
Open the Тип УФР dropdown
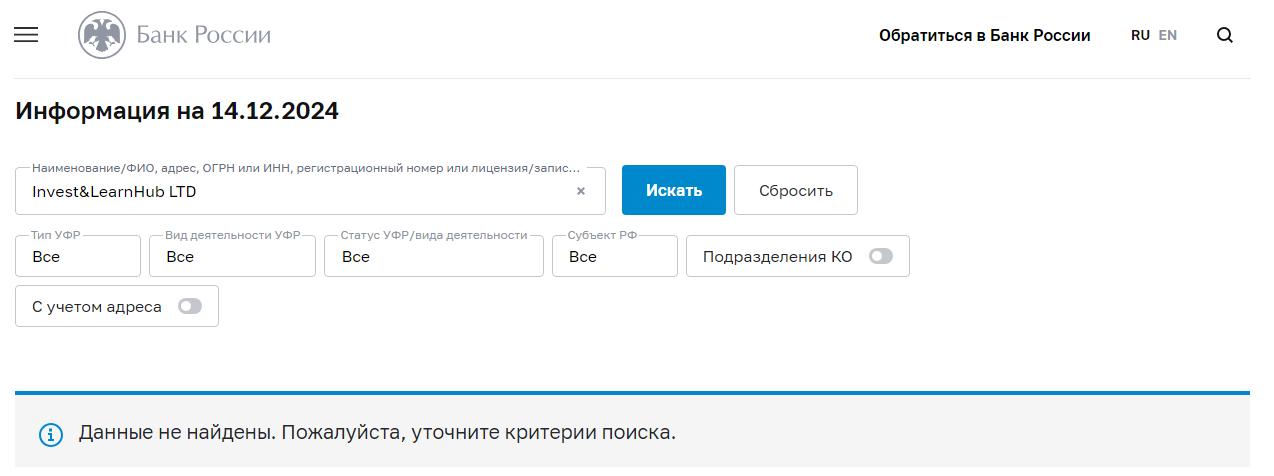tap(78, 256)
